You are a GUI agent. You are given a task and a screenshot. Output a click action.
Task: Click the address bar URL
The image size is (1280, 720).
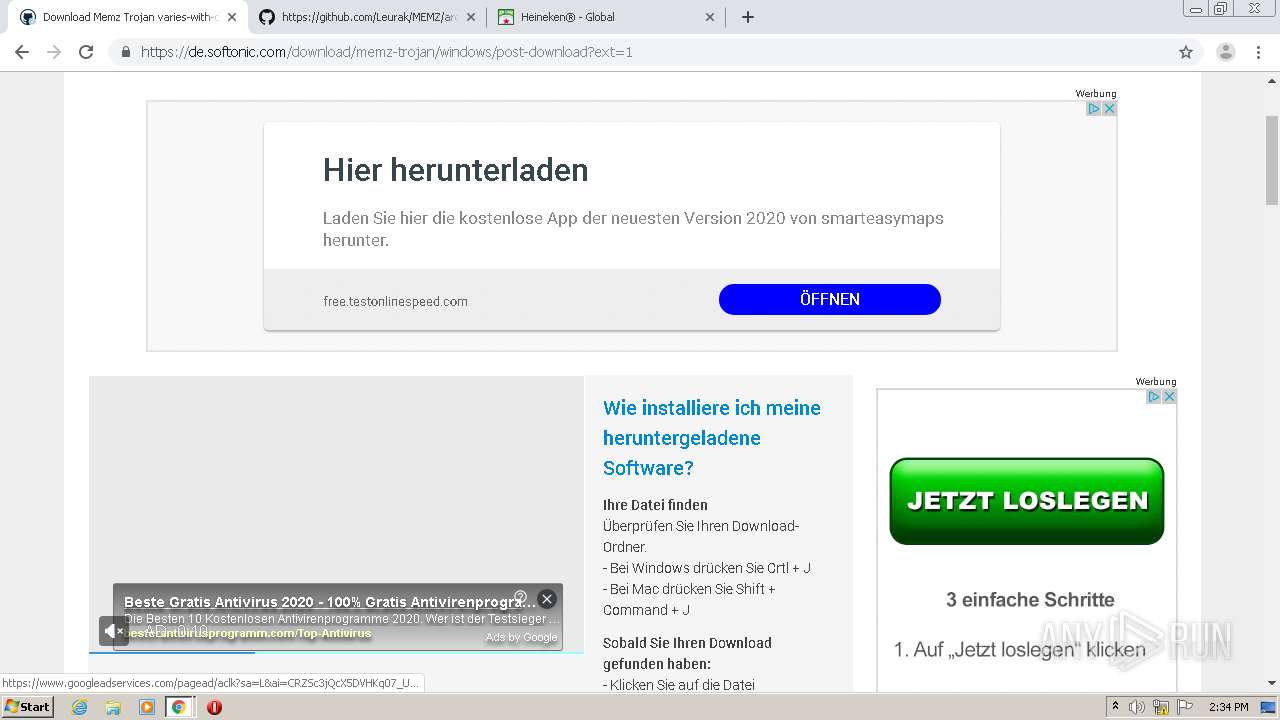coord(387,52)
